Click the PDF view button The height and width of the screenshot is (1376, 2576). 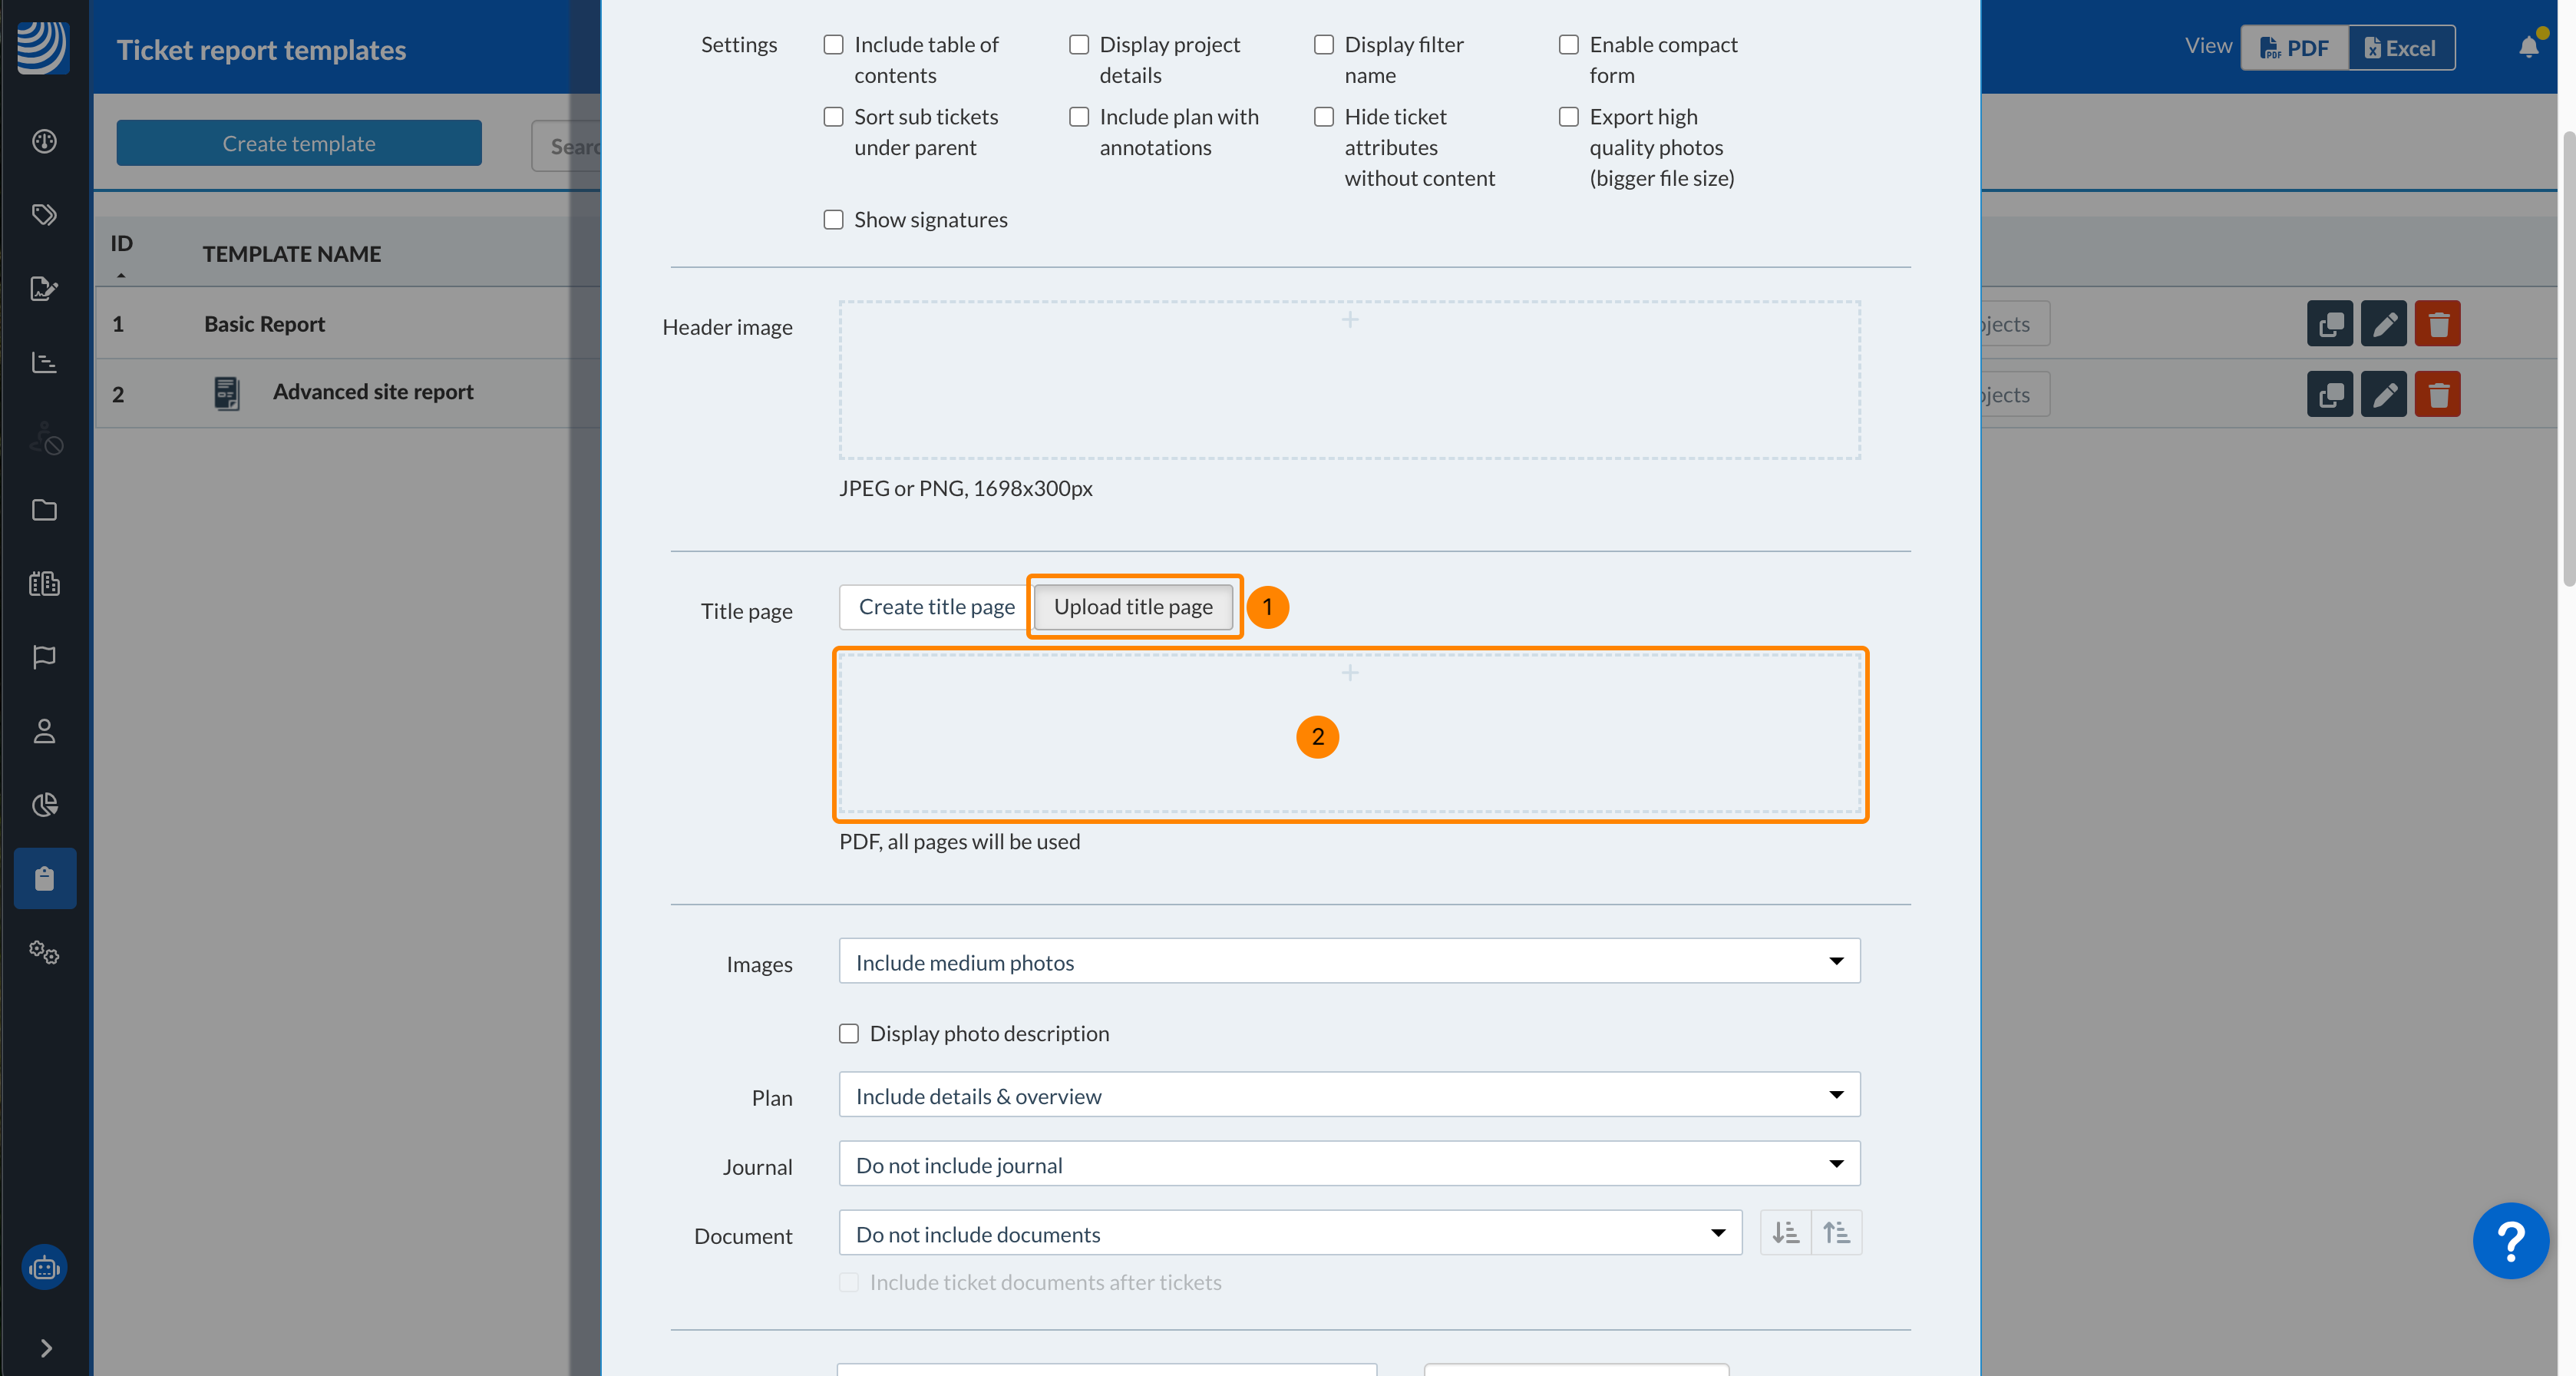[x=2294, y=48]
